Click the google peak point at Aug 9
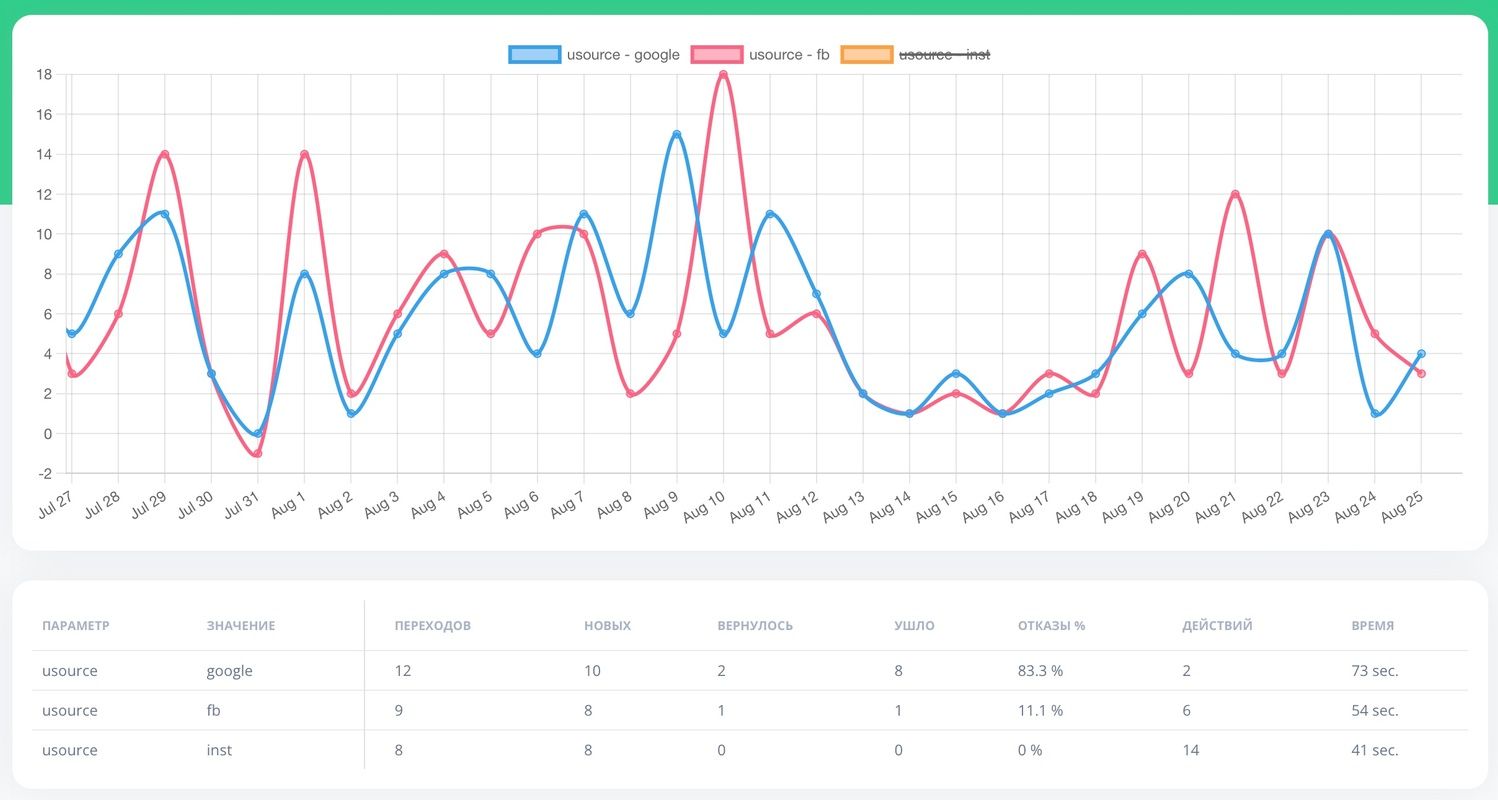Image resolution: width=1498 pixels, height=800 pixels. pyautogui.click(x=677, y=134)
